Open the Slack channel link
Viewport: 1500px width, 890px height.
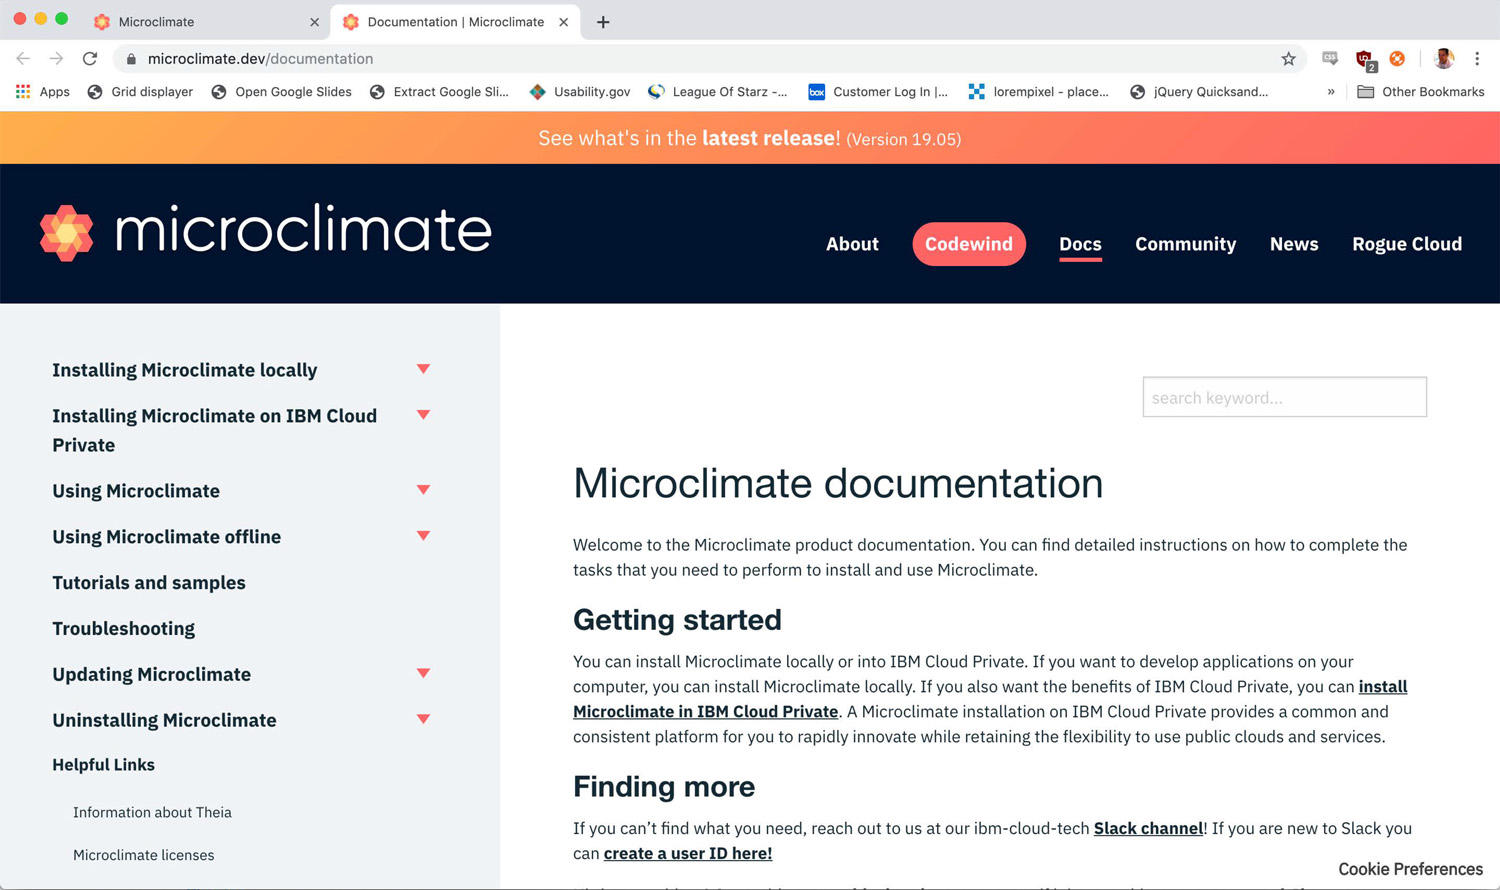[x=1148, y=828]
